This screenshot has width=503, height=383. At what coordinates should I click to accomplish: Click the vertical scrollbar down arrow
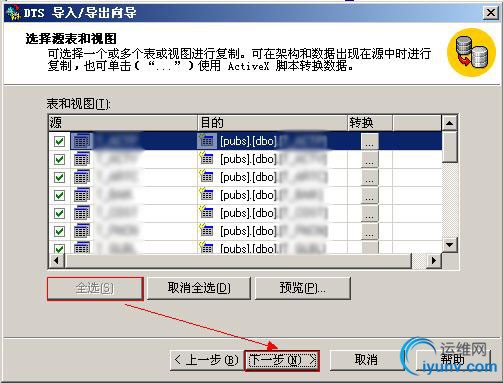[x=449, y=245]
